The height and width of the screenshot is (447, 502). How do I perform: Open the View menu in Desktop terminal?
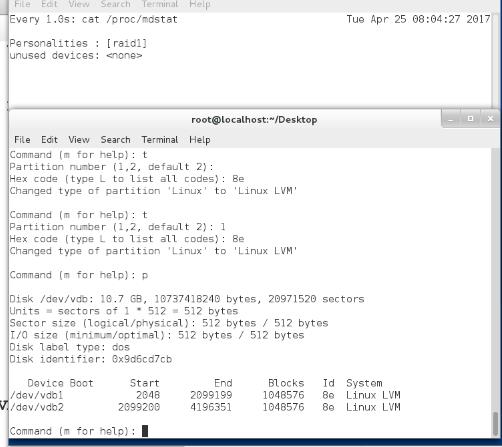coord(79,140)
